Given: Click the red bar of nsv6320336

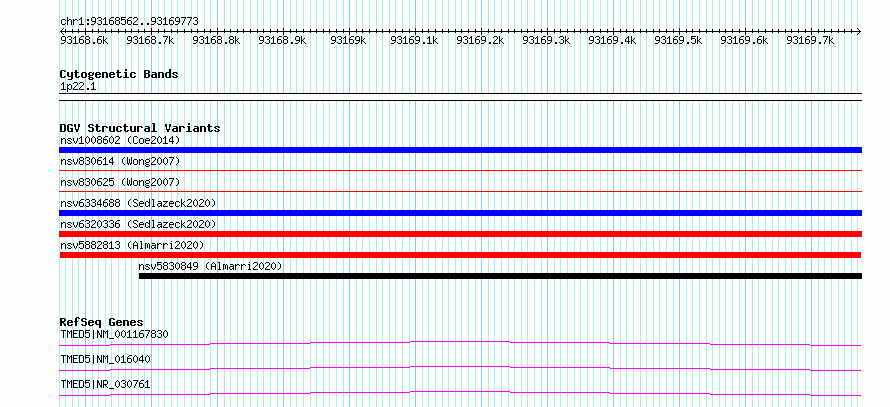Looking at the screenshot, I should point(460,234).
